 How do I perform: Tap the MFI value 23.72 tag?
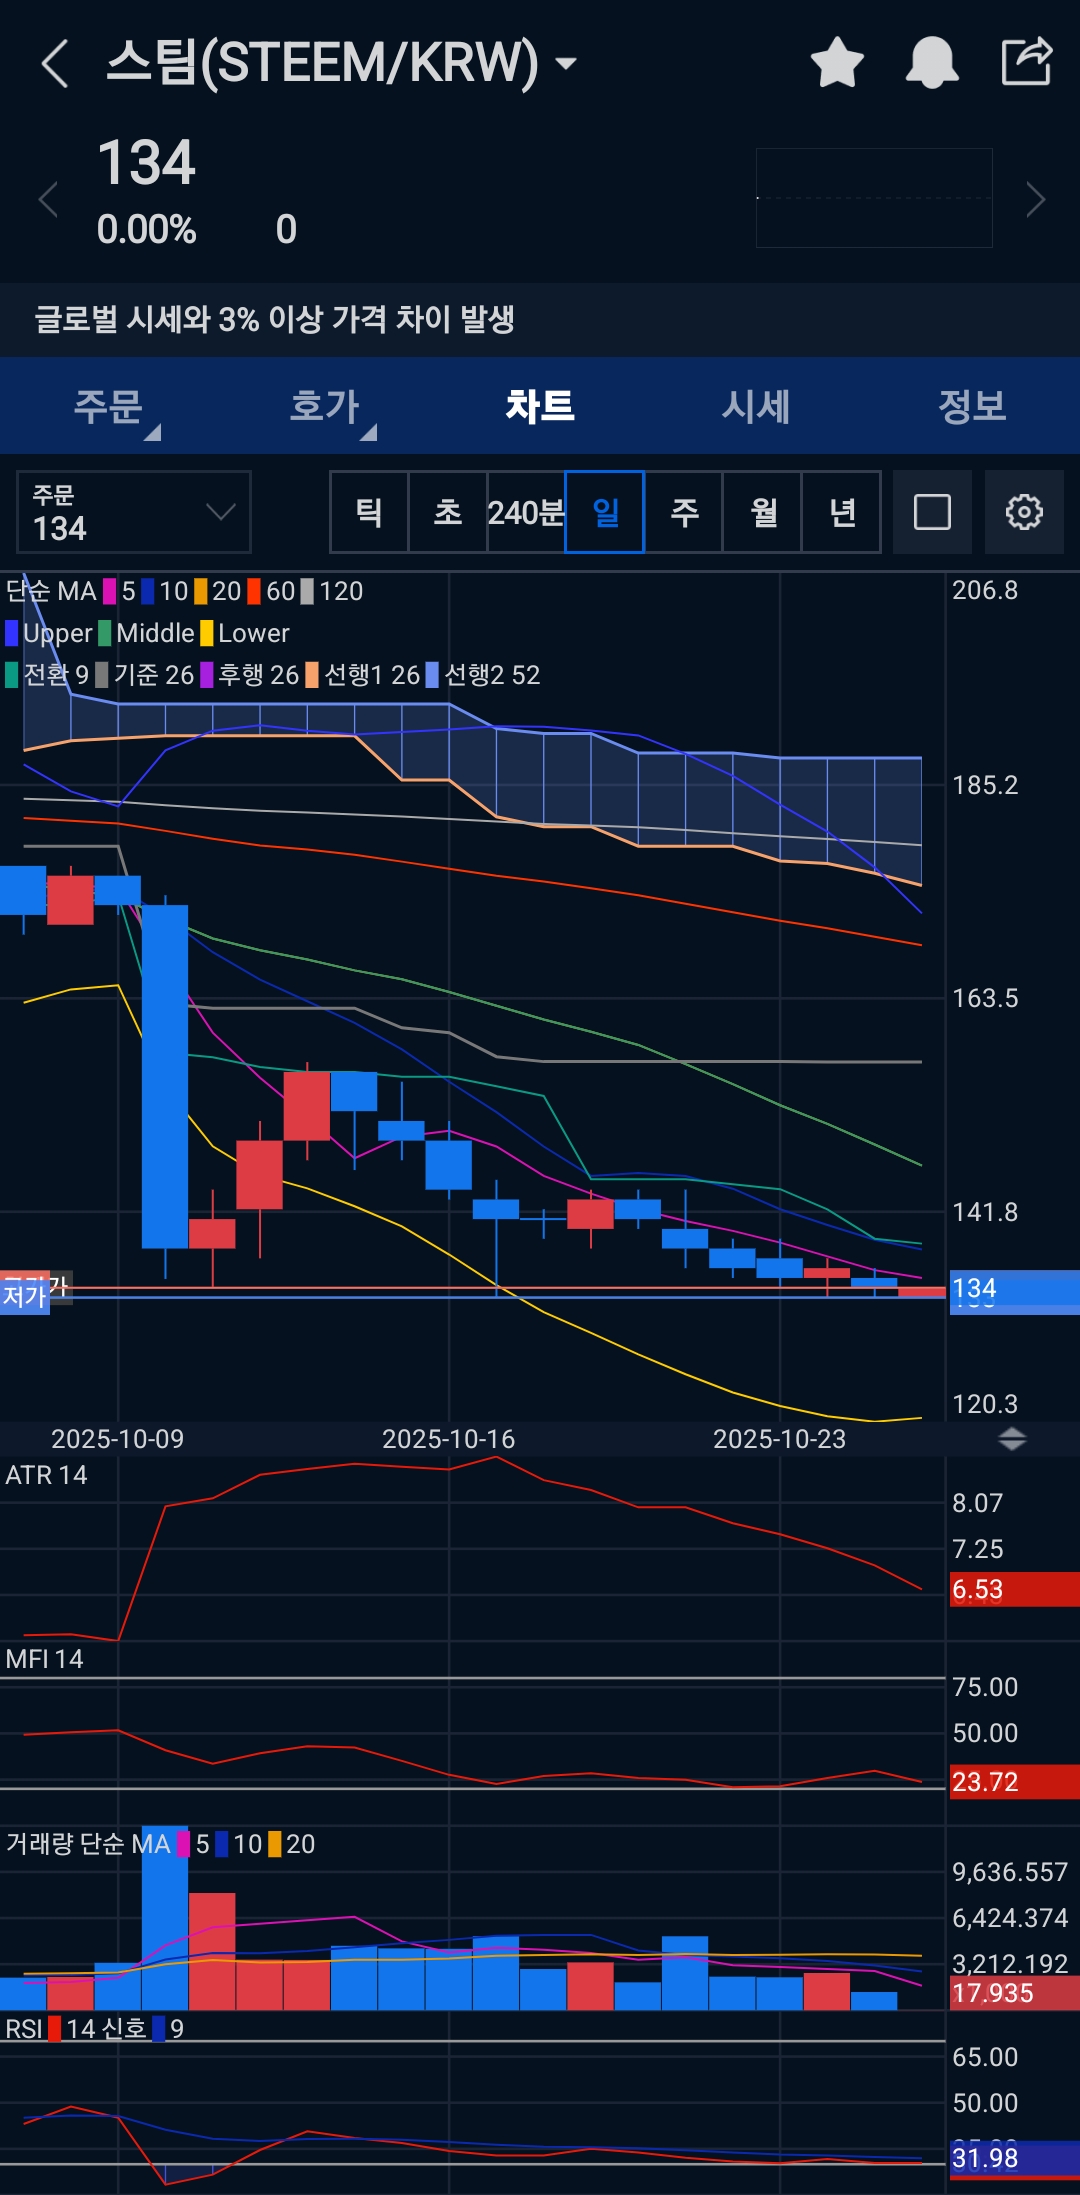pyautogui.click(x=1014, y=1782)
